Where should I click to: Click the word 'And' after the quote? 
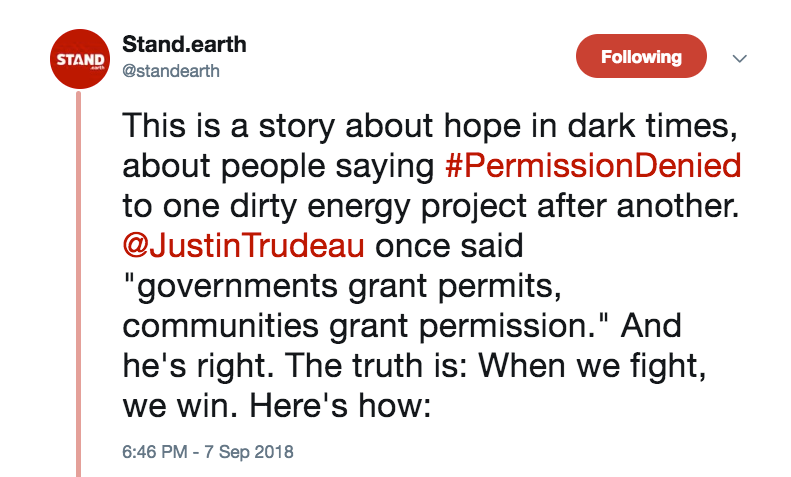651,325
